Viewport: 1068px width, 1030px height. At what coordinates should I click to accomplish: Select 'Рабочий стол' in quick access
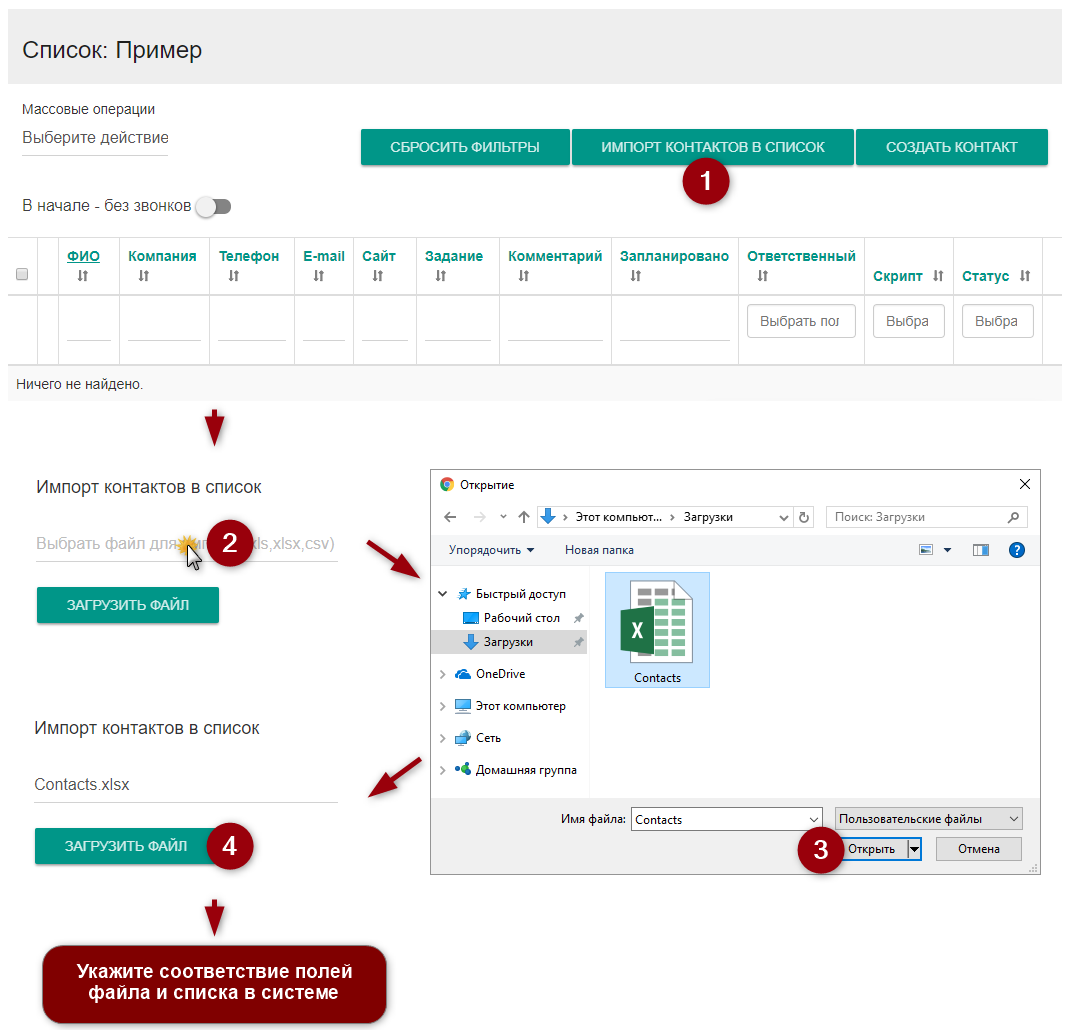(521, 618)
